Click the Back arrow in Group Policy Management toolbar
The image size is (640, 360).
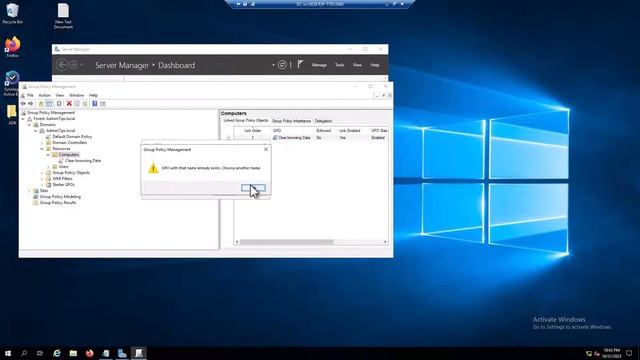(23, 104)
